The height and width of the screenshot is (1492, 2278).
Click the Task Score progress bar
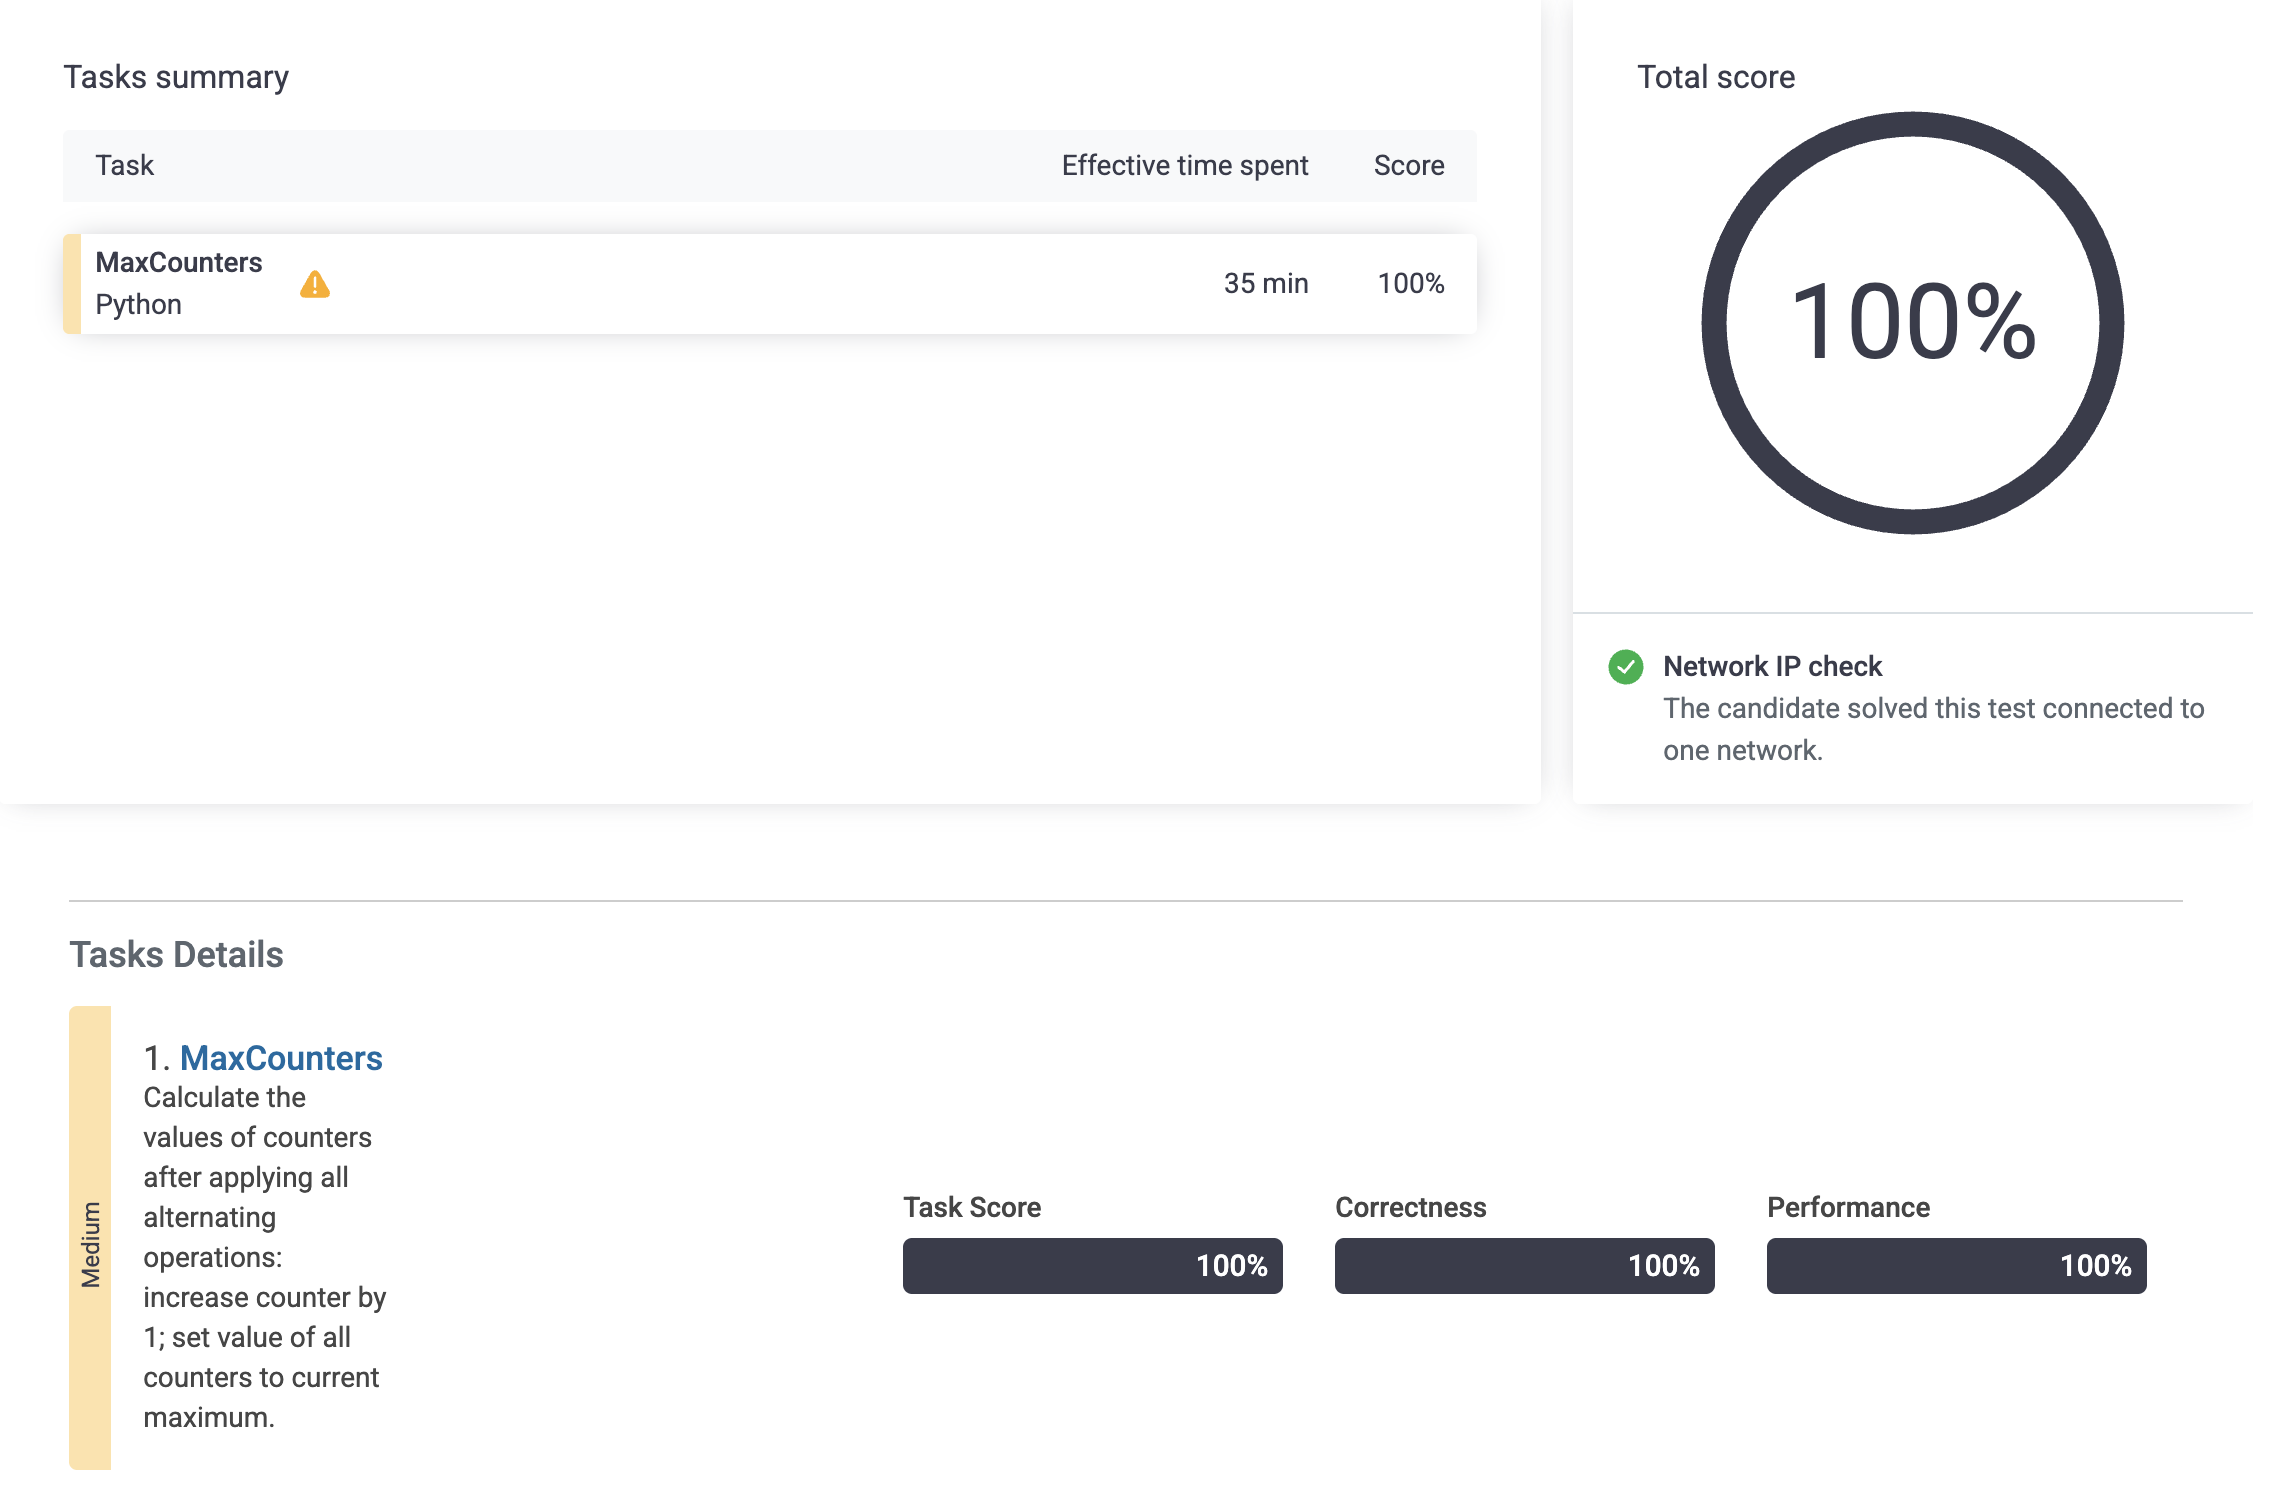1092,1266
